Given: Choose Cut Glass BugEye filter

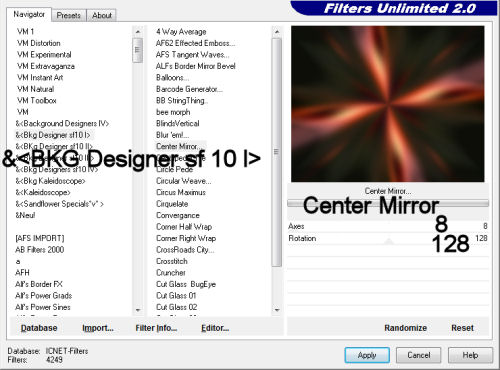Looking at the screenshot, I should [x=186, y=284].
